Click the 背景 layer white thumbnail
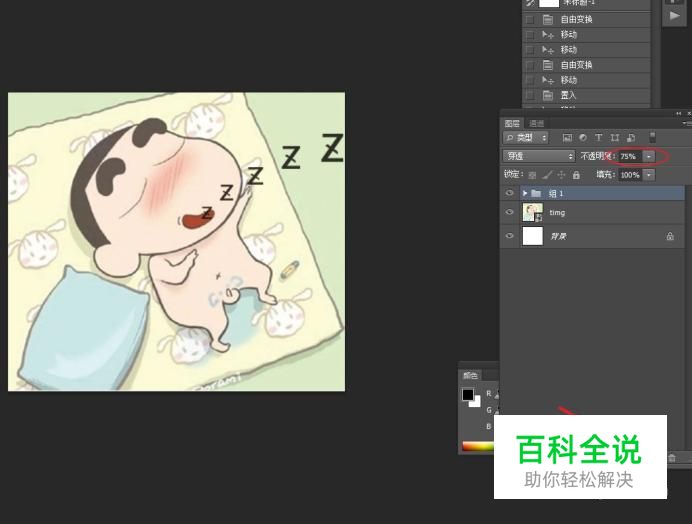Image resolution: width=692 pixels, height=524 pixels. point(533,236)
